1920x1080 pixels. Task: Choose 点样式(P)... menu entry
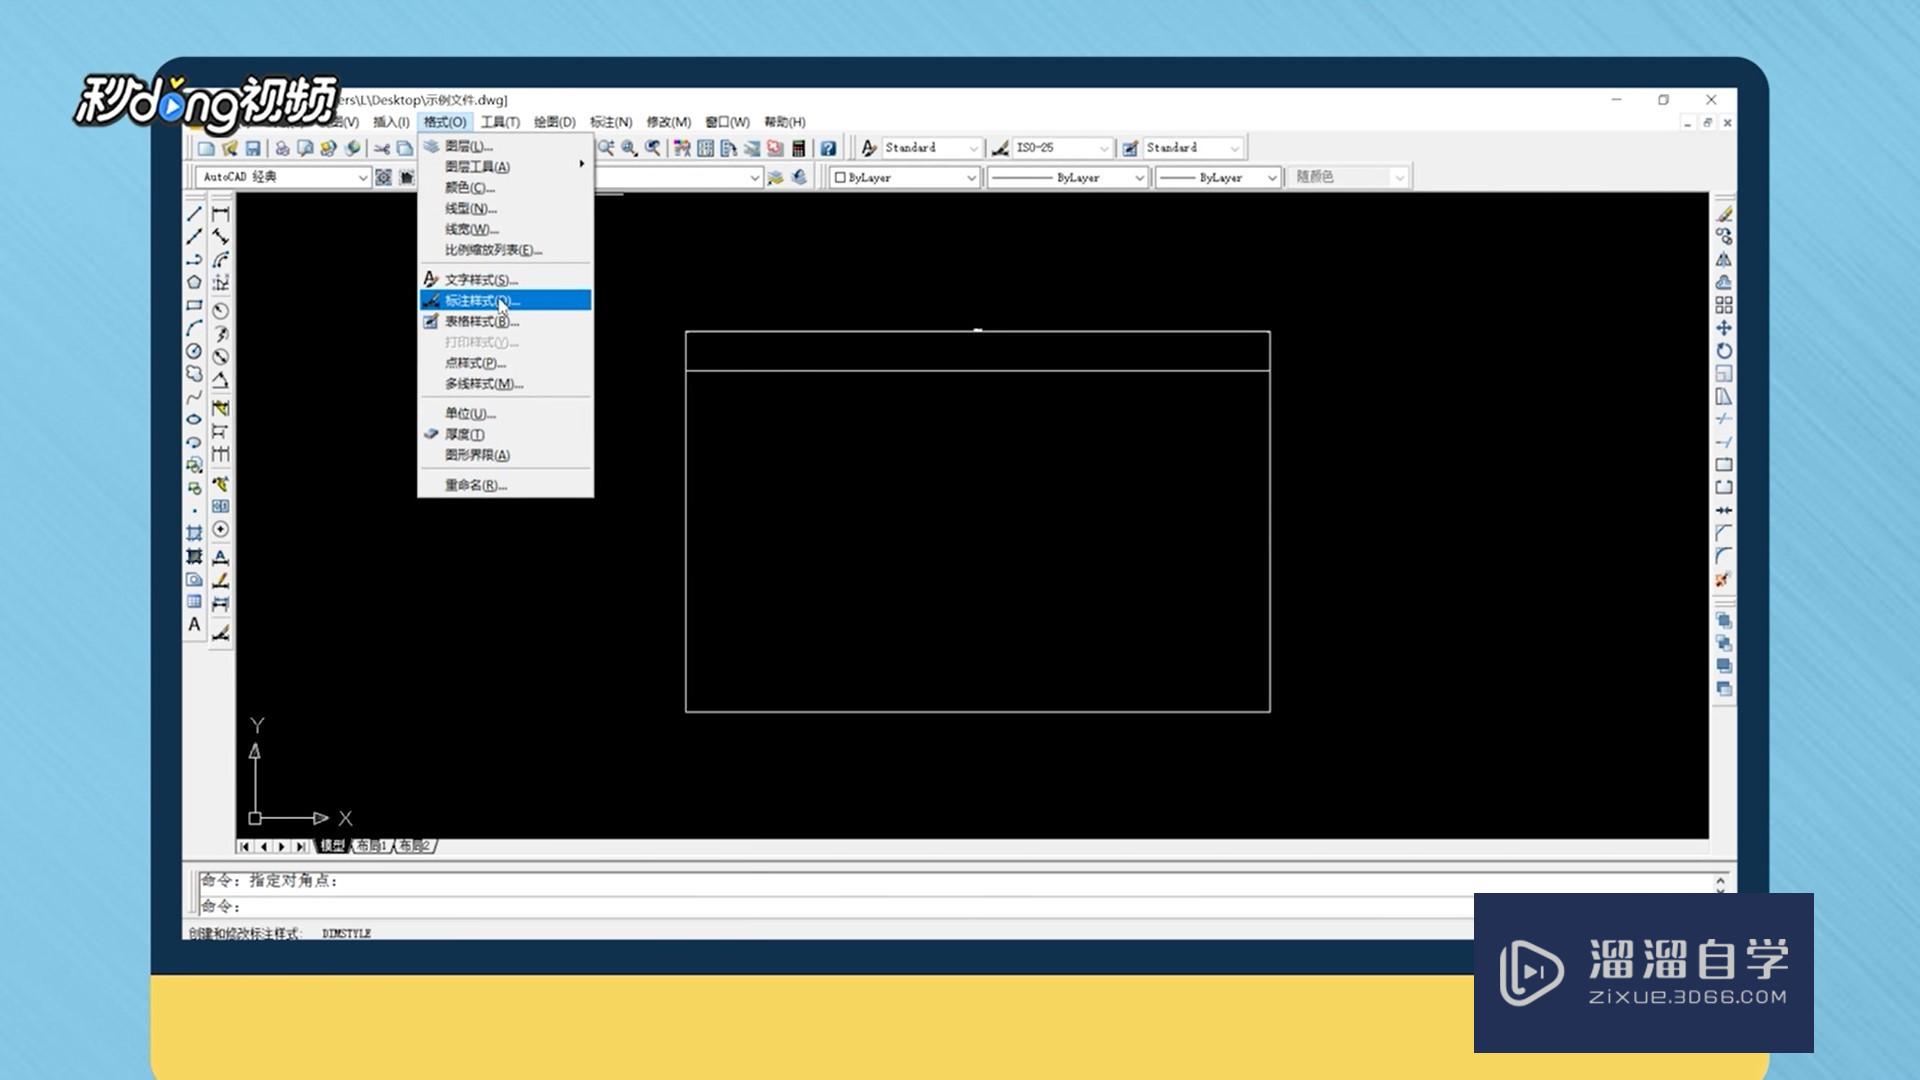coord(505,363)
